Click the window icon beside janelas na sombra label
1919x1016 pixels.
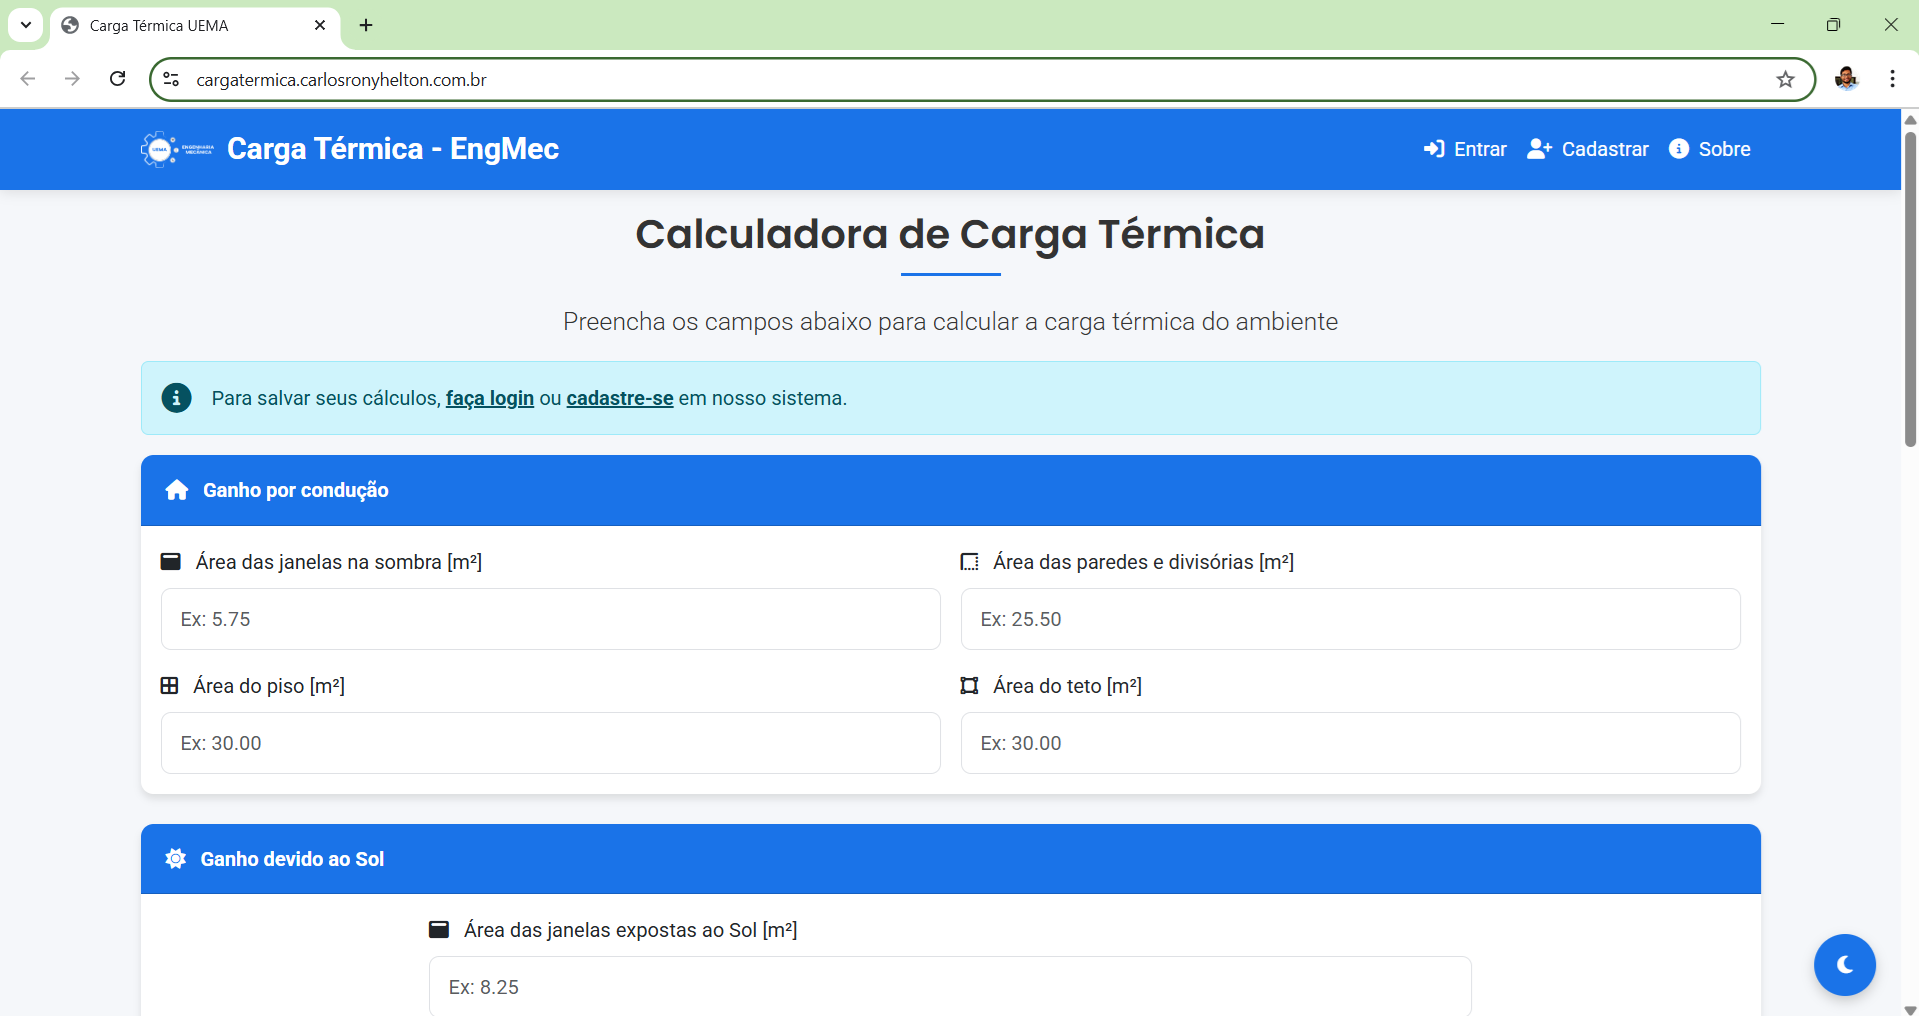click(171, 562)
